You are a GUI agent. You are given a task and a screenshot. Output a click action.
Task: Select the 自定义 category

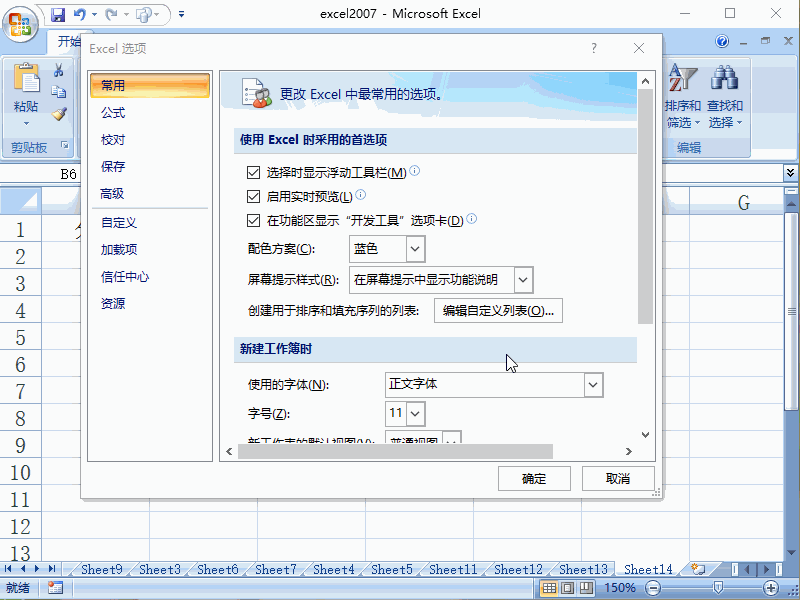[150, 222]
